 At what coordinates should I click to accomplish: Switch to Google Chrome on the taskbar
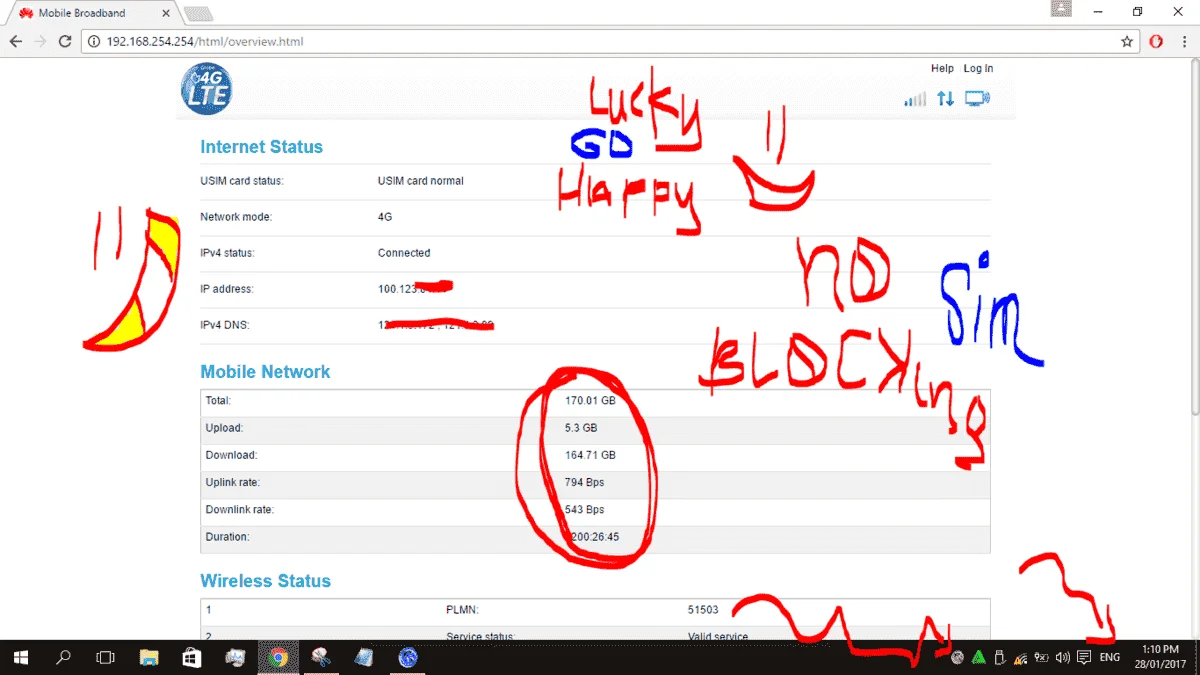click(x=279, y=657)
